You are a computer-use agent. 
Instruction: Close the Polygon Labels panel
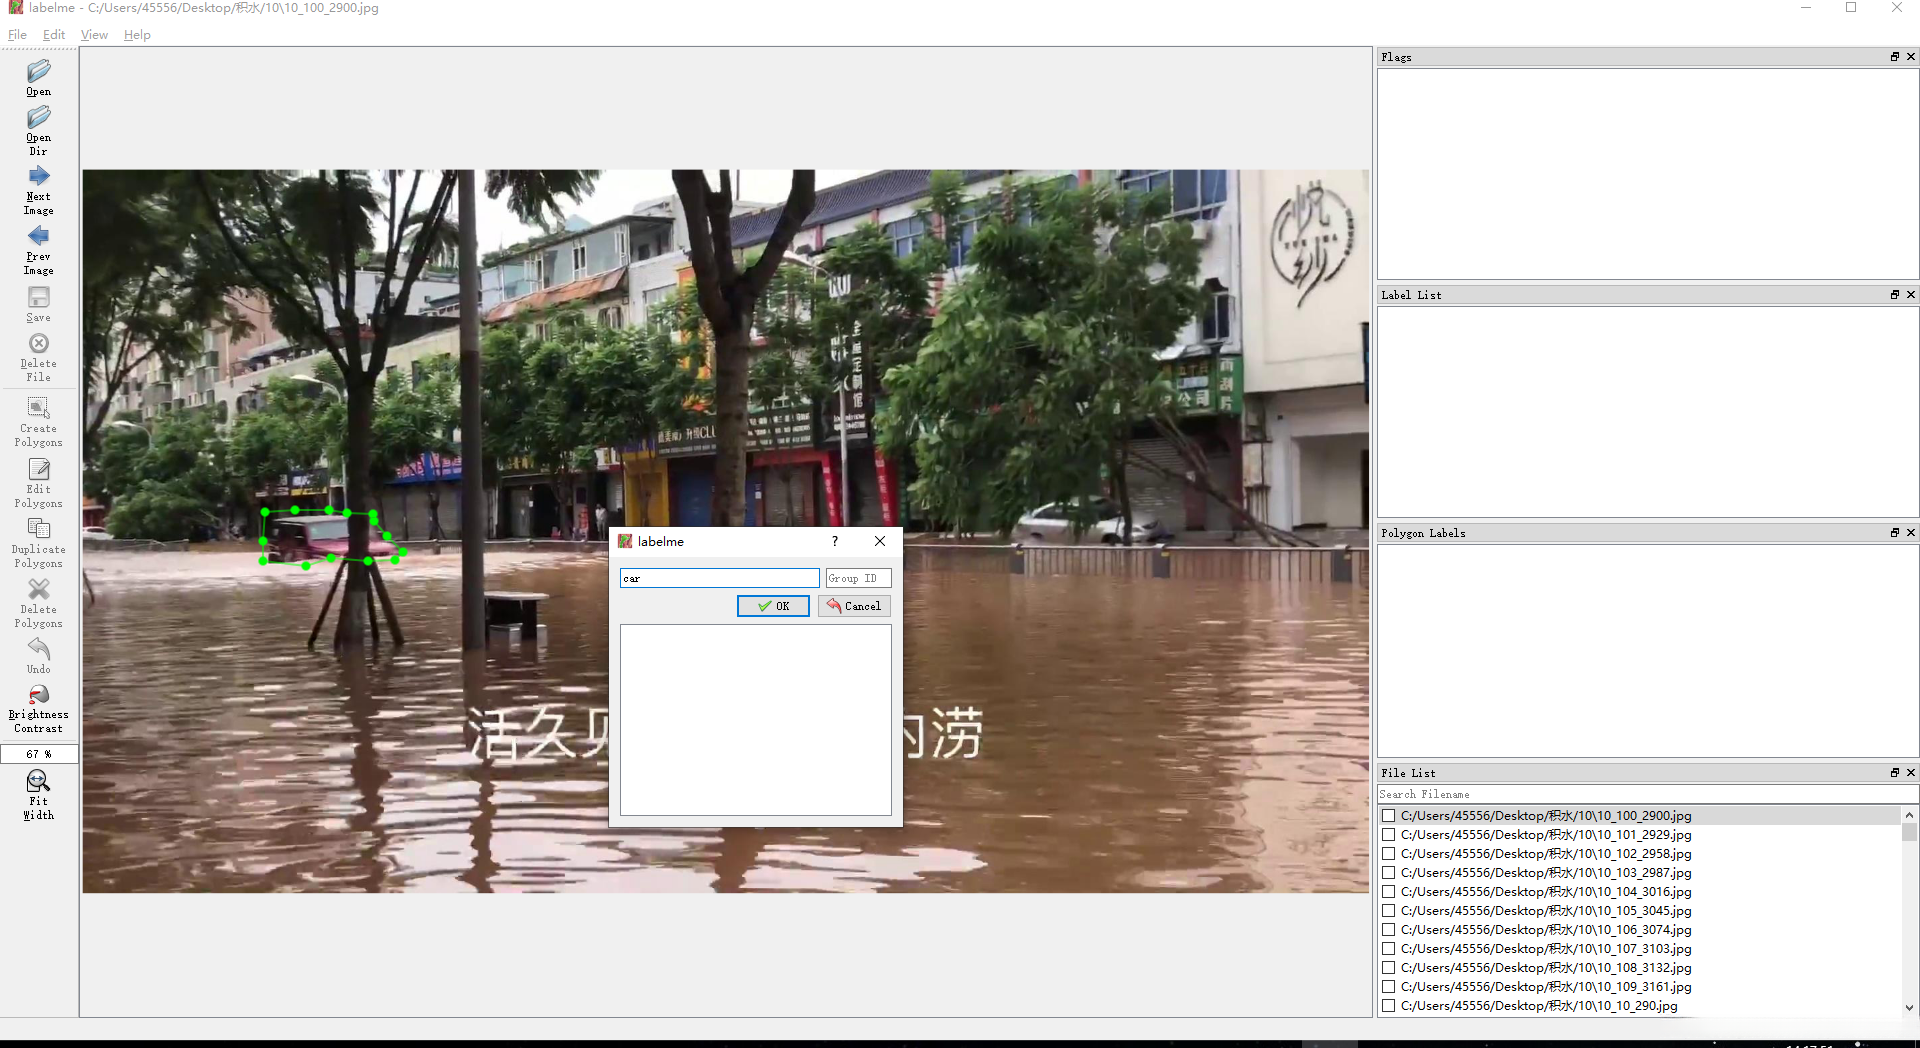tap(1910, 533)
